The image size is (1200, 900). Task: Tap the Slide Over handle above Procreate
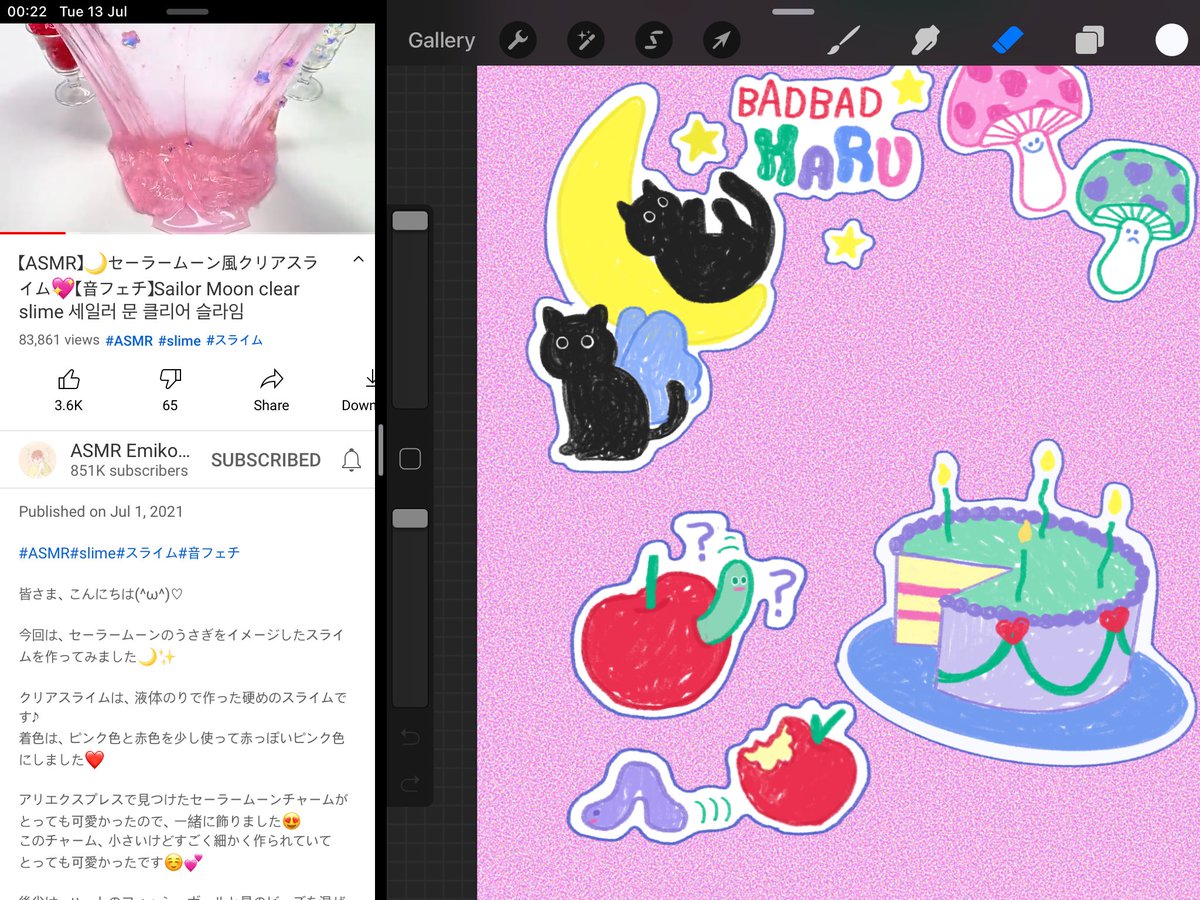coord(793,11)
